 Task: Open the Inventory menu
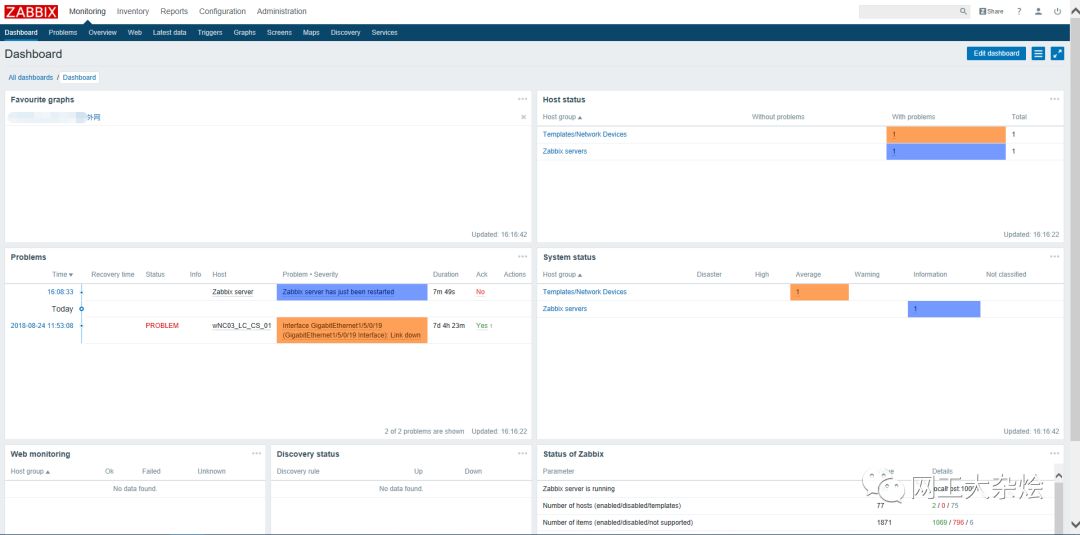click(x=133, y=12)
